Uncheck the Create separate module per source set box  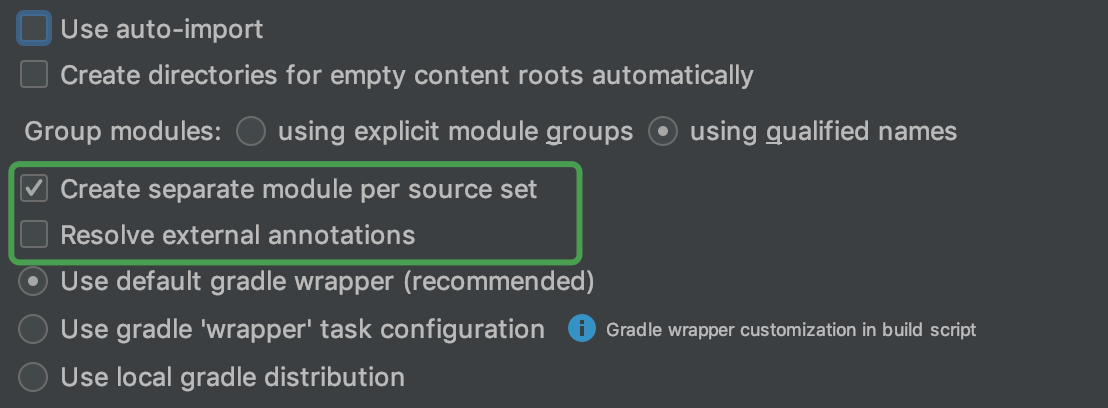(x=34, y=189)
